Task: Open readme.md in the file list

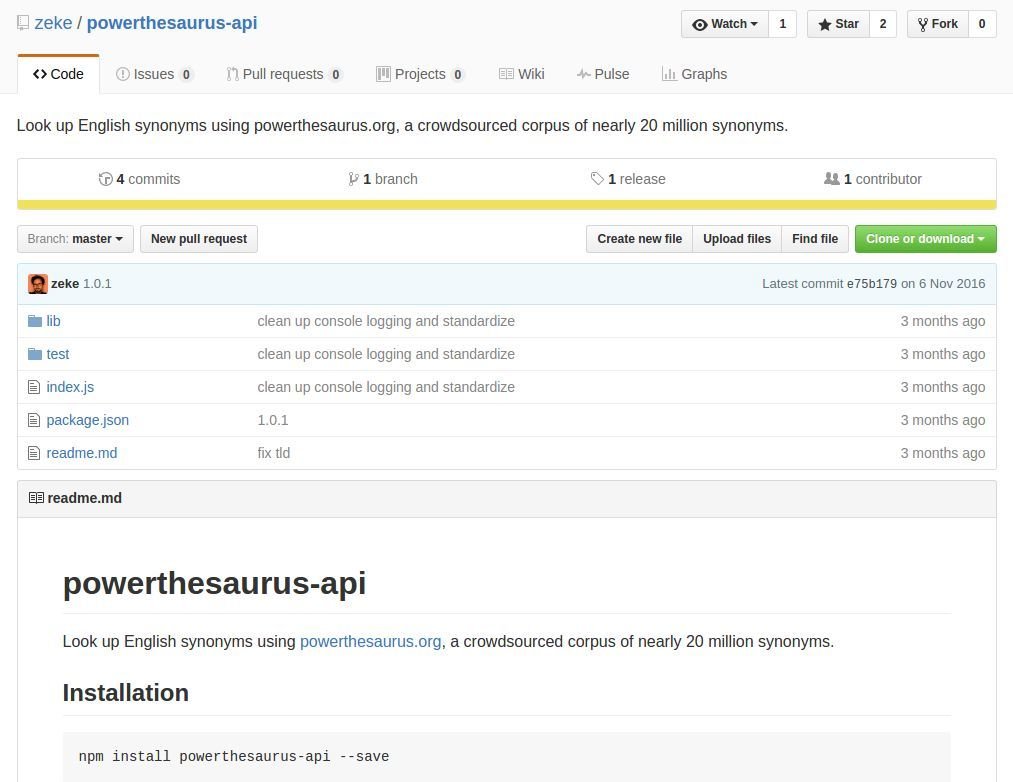Action: [x=82, y=453]
